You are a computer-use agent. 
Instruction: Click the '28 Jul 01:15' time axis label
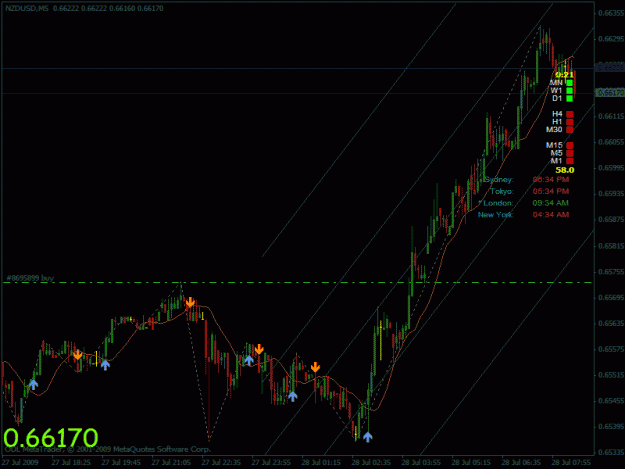pyautogui.click(x=321, y=463)
